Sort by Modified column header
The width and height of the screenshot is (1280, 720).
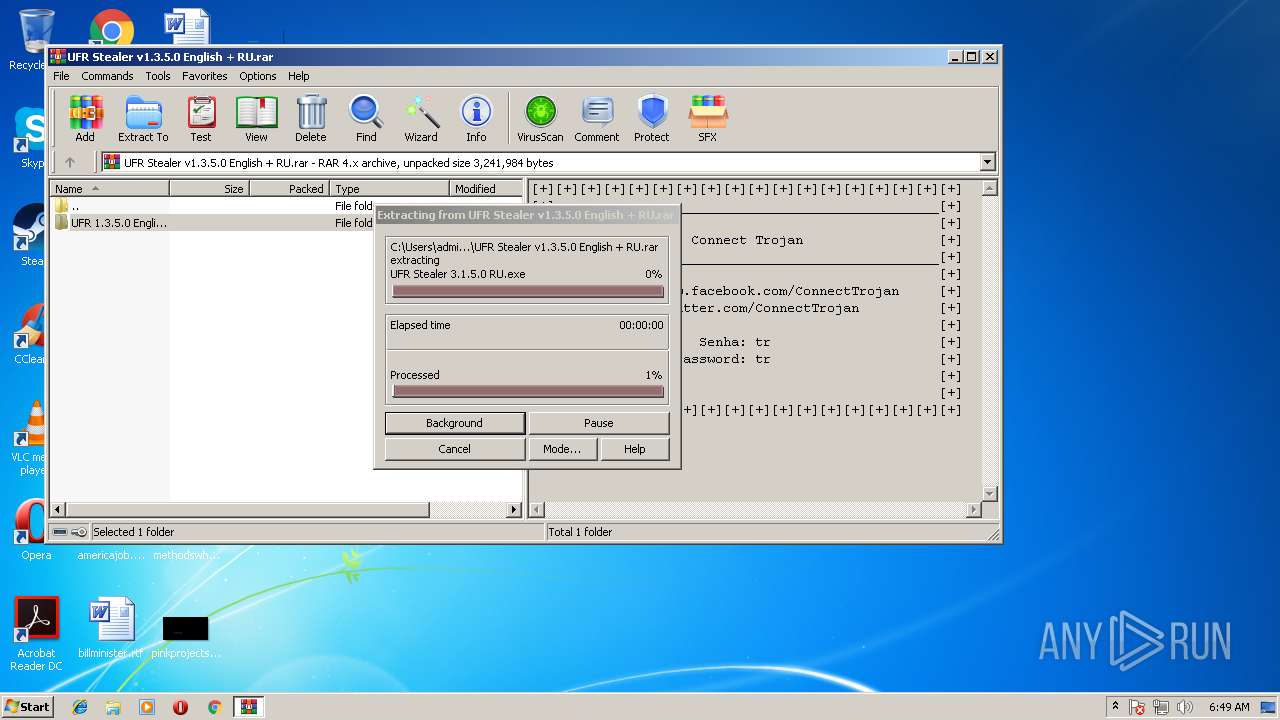click(486, 188)
